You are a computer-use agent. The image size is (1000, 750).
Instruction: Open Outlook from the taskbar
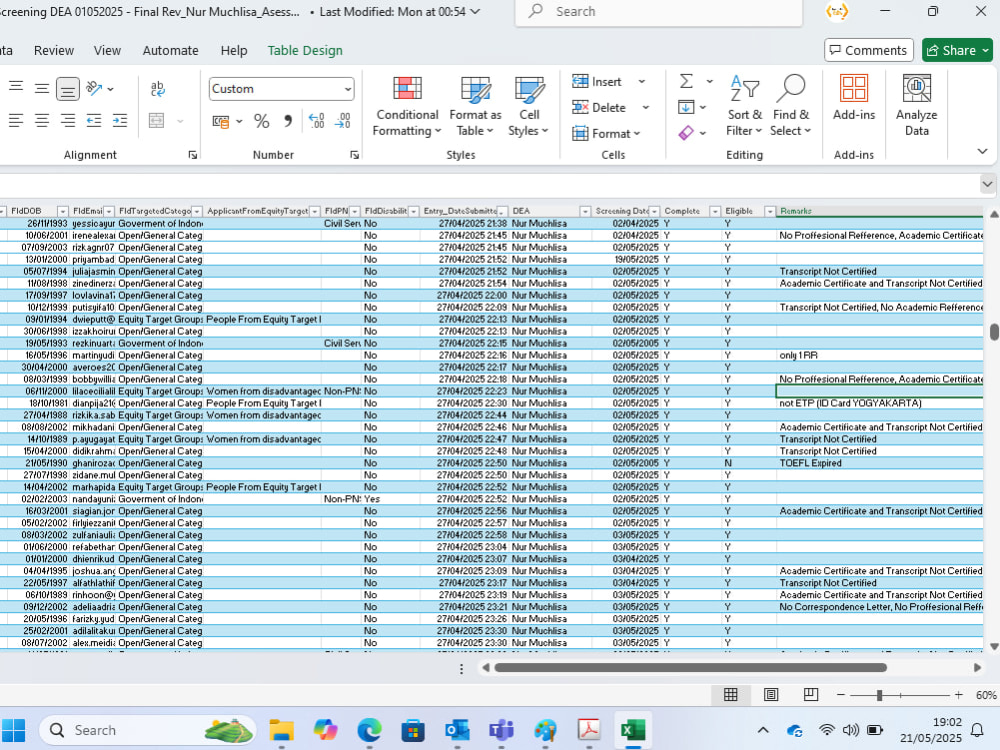tap(457, 730)
